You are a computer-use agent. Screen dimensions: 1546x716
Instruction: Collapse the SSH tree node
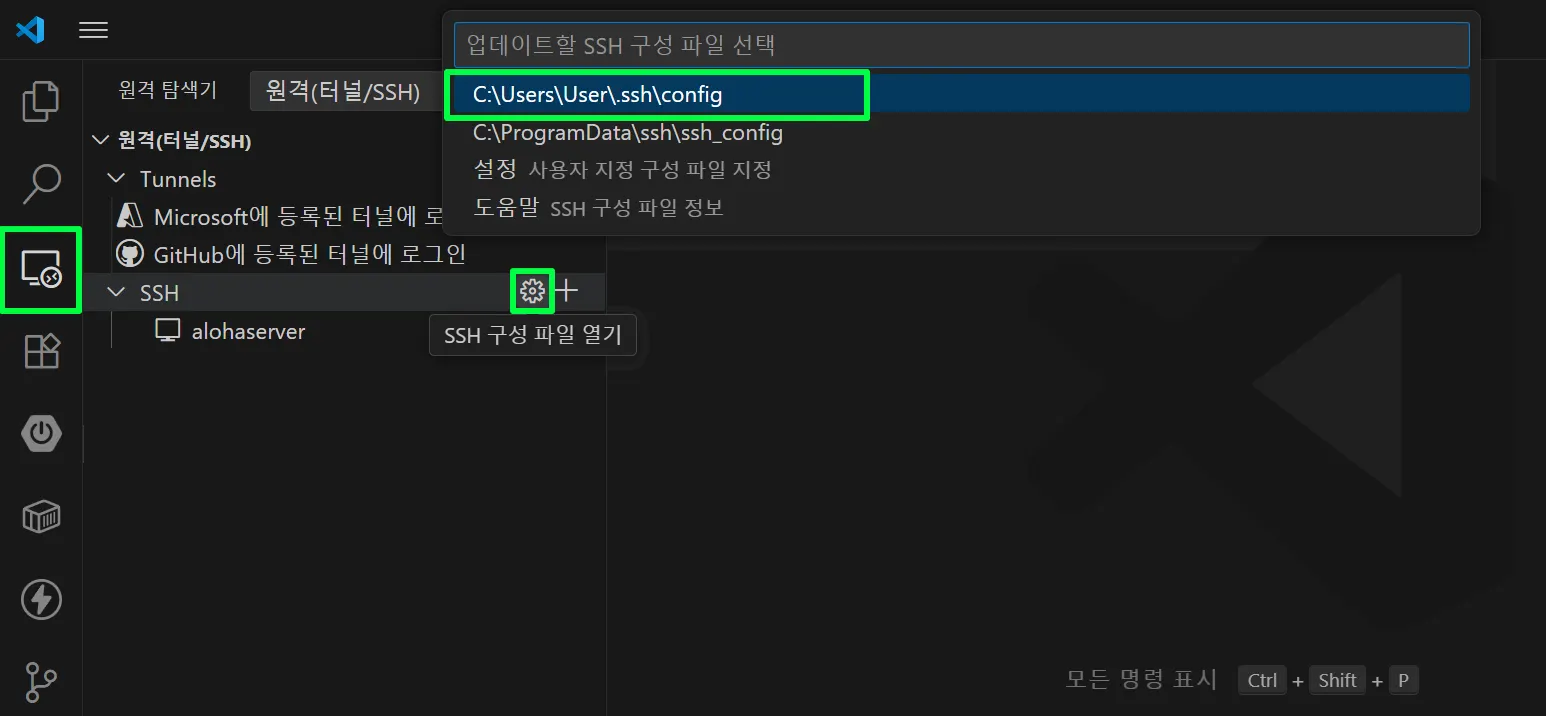click(x=117, y=292)
